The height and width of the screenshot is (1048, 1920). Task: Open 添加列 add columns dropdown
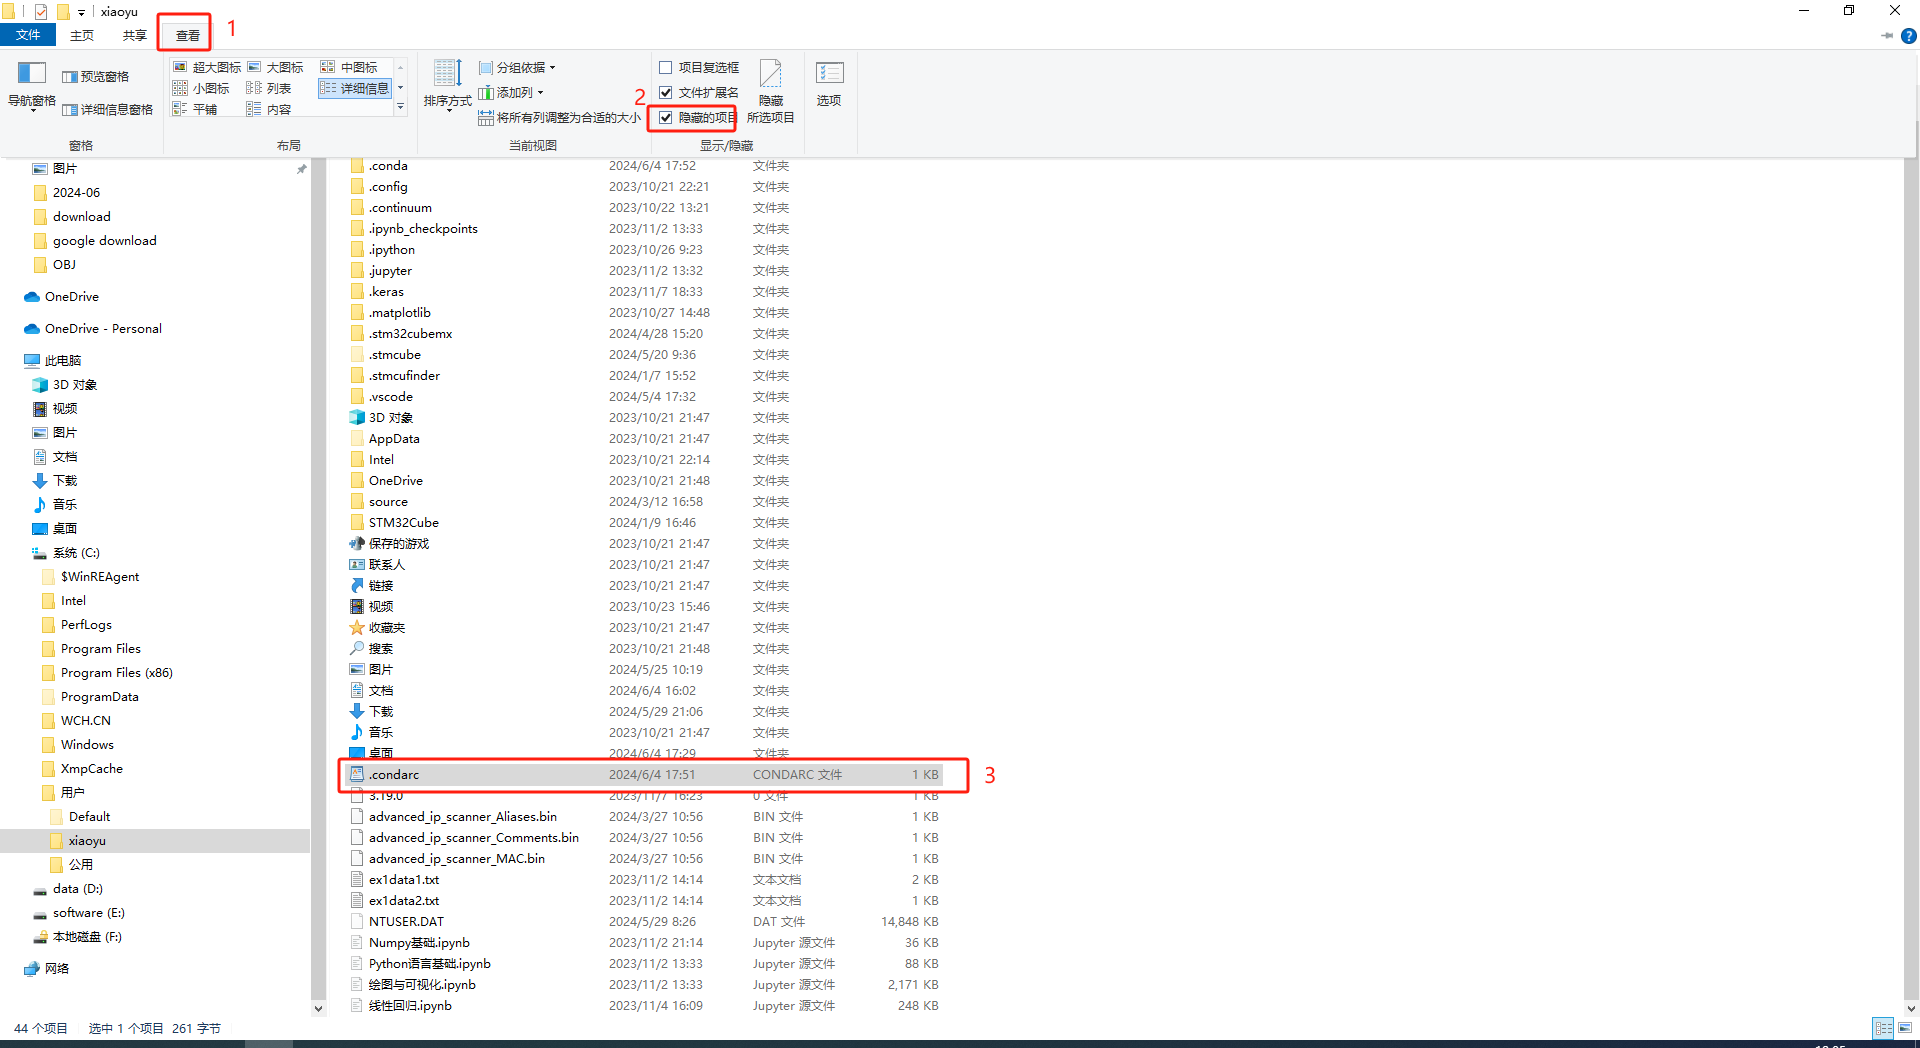pos(511,93)
